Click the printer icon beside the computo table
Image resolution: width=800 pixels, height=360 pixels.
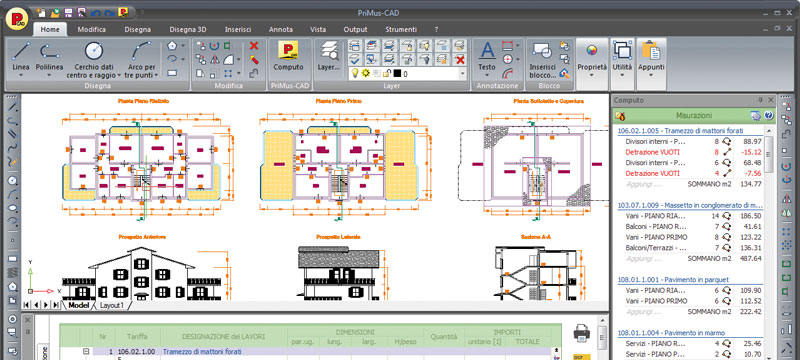582,333
